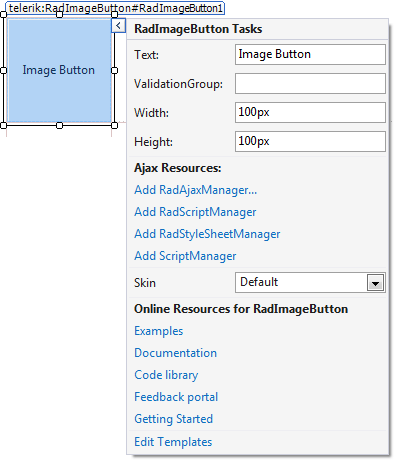Click Add RadAjaxManager... link
Screen dimensions: 395x460
point(196,190)
